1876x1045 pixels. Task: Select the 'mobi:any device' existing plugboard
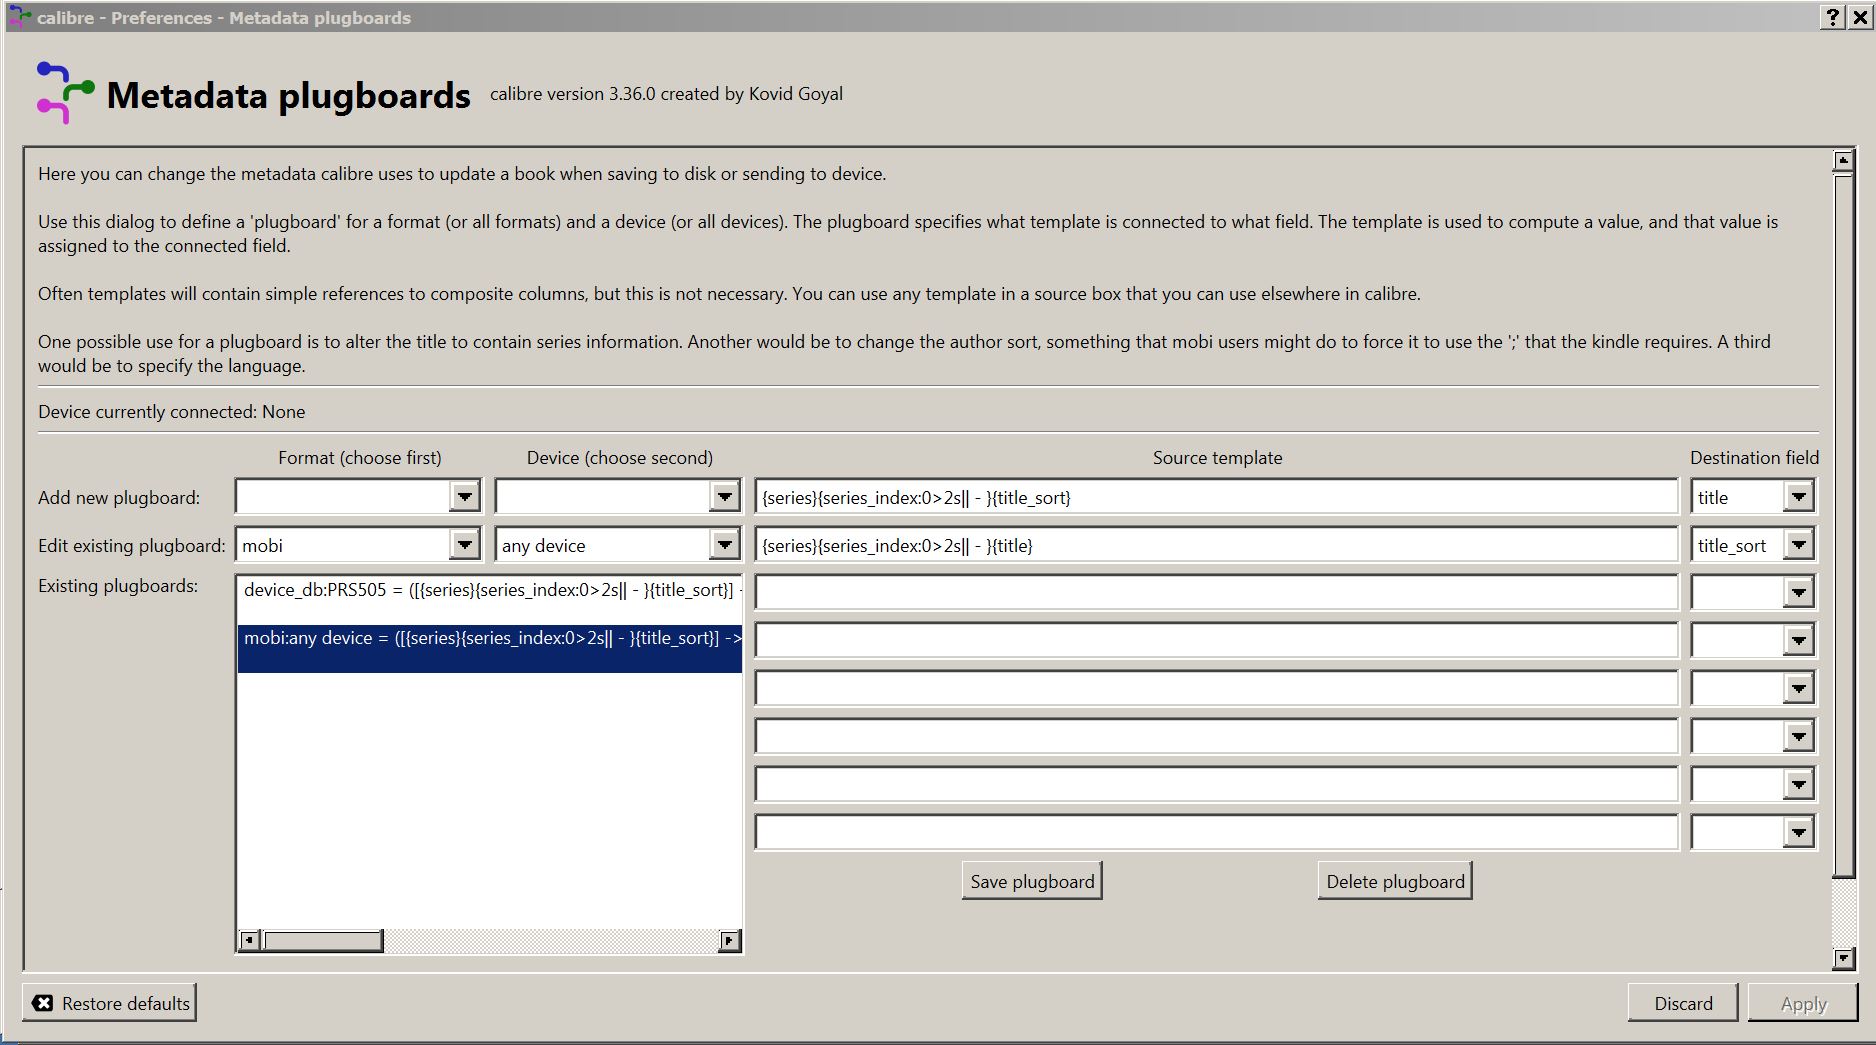tap(490, 648)
